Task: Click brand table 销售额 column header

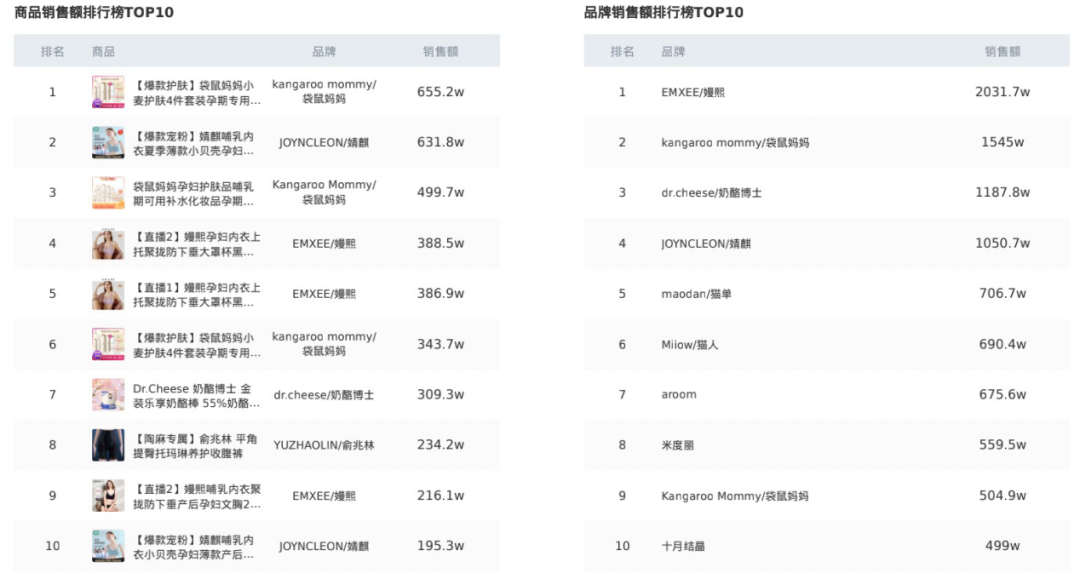Action: (1002, 52)
